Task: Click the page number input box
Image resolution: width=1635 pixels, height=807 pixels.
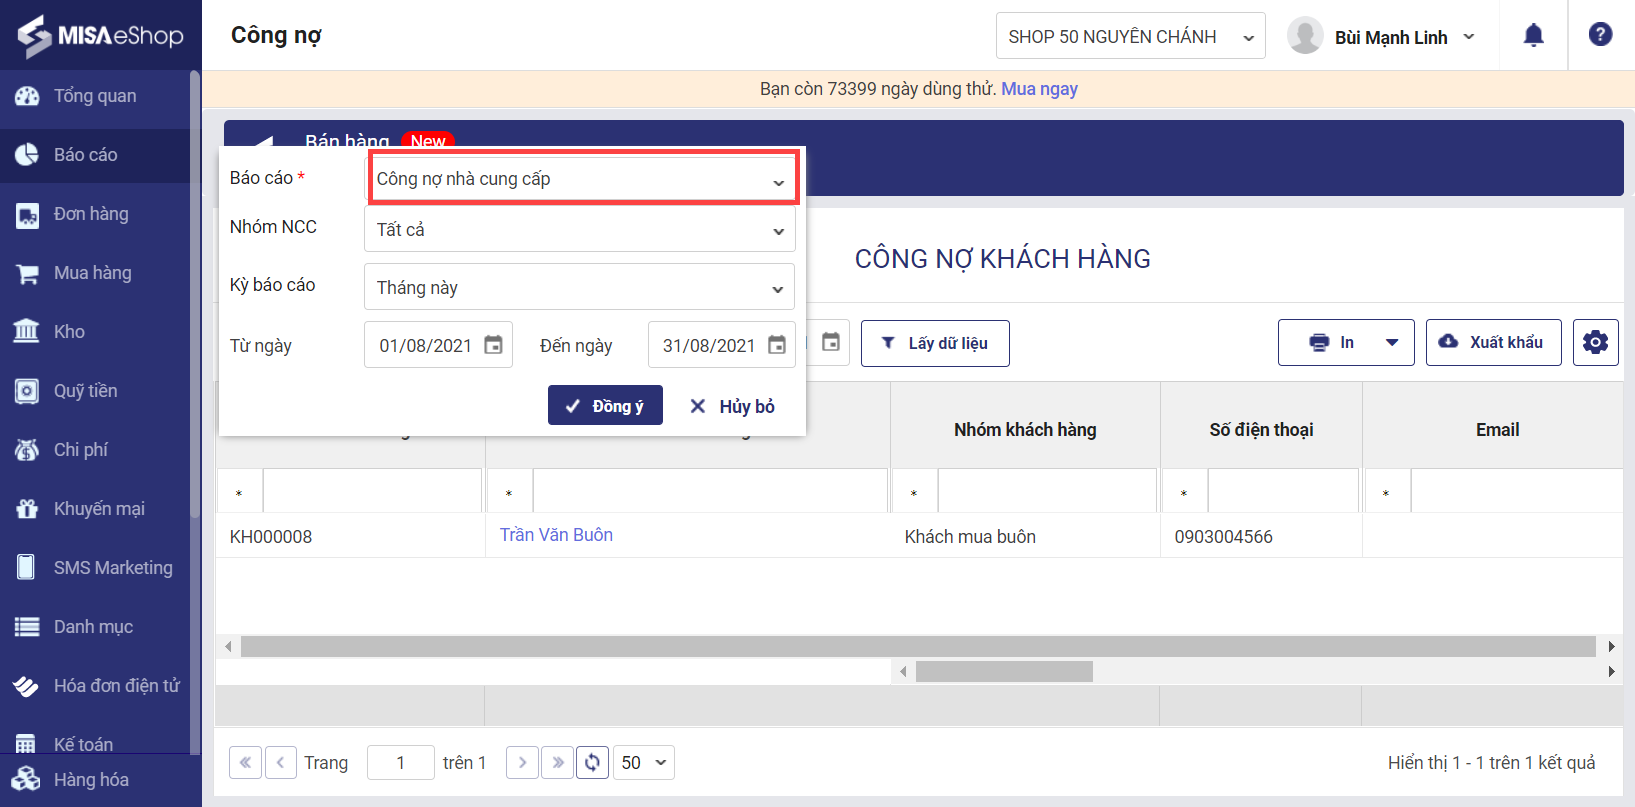Action: click(x=401, y=763)
